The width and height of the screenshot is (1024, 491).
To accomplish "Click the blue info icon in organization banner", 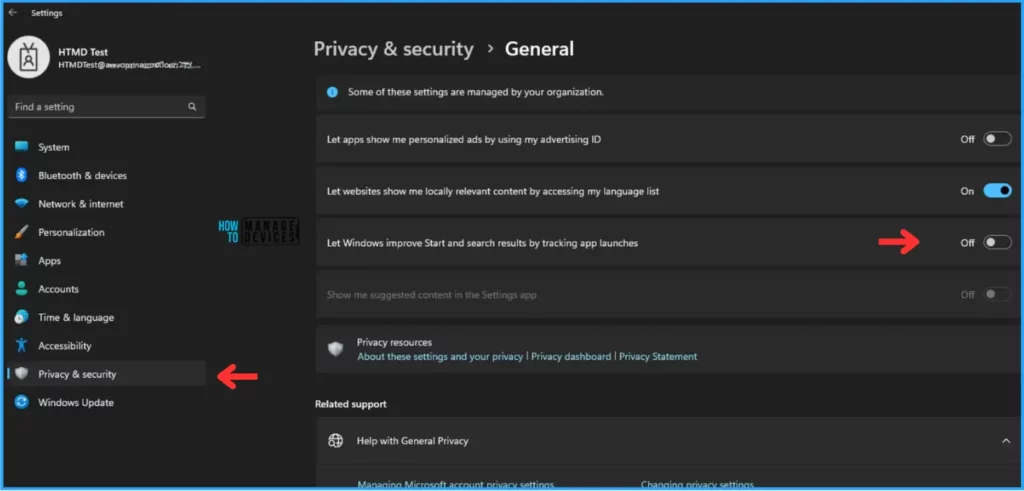I will pos(332,92).
